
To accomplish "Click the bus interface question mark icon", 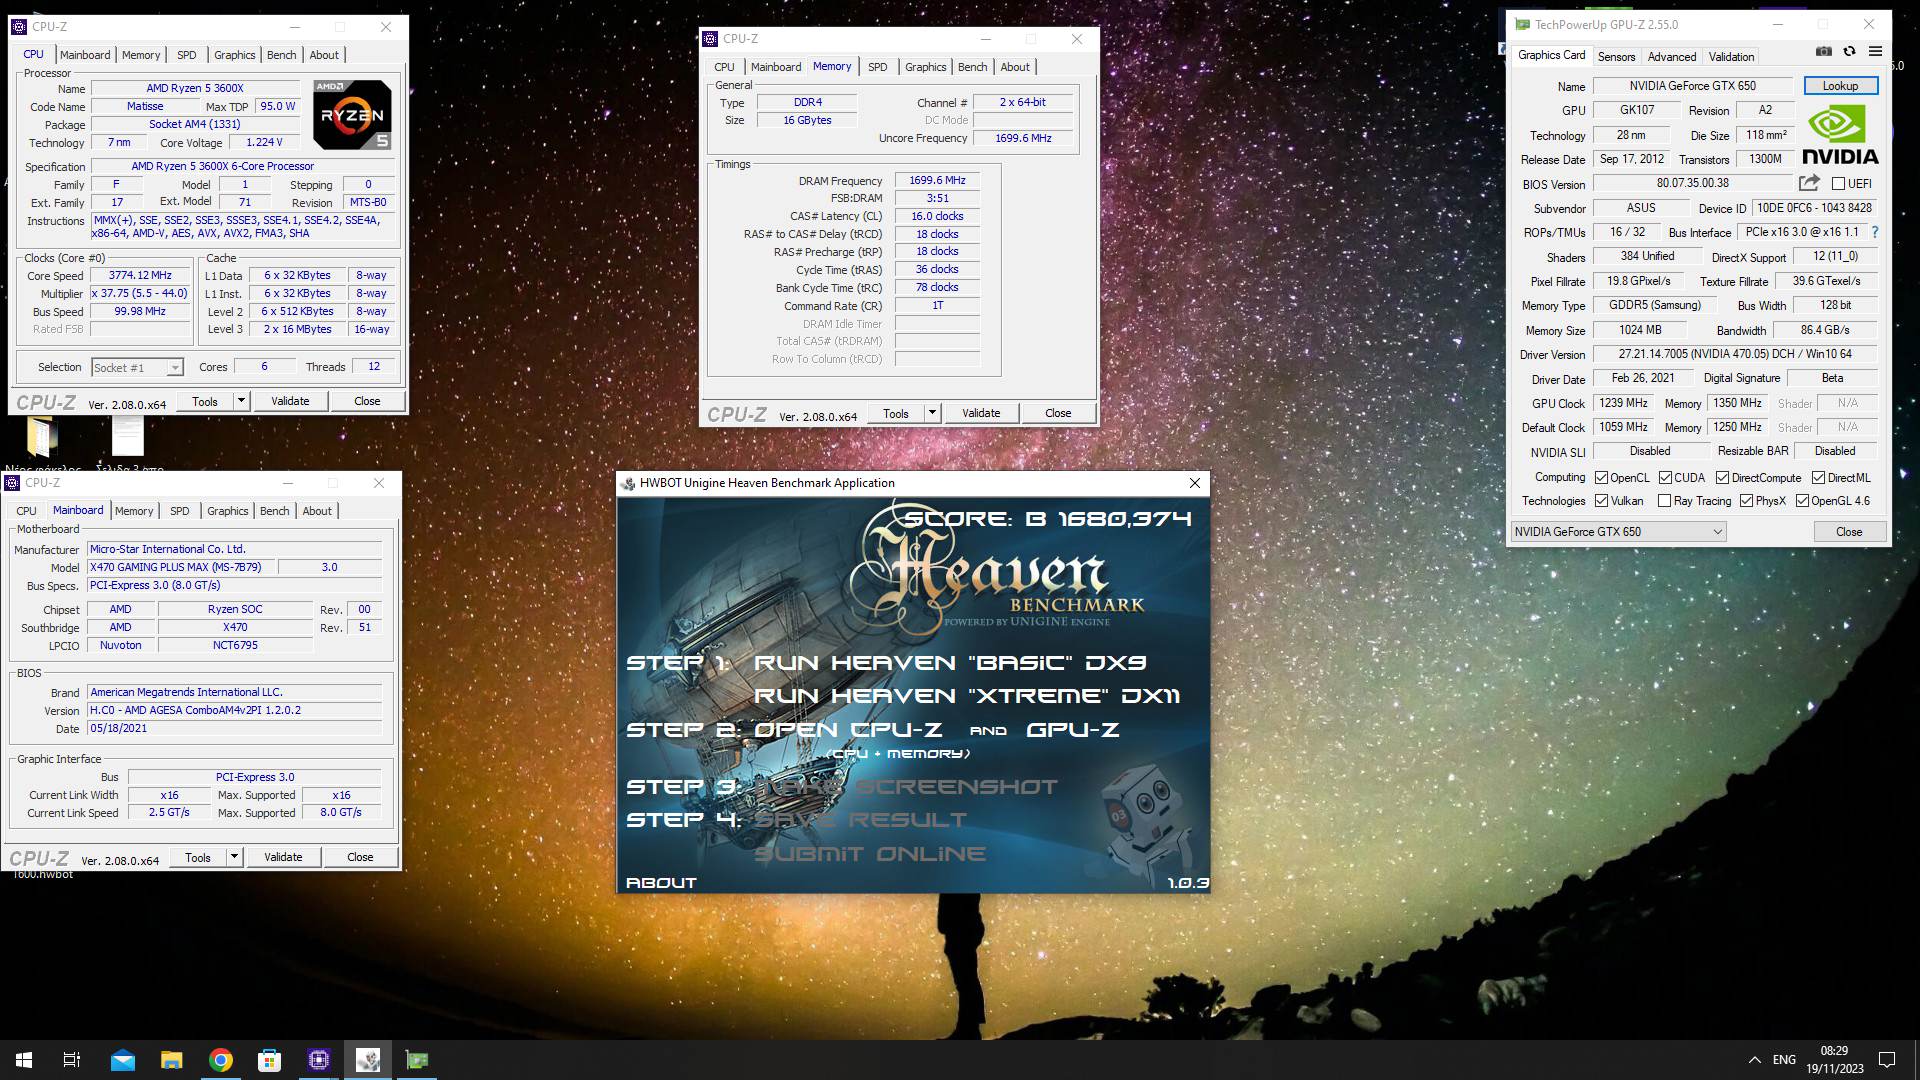I will (1875, 232).
